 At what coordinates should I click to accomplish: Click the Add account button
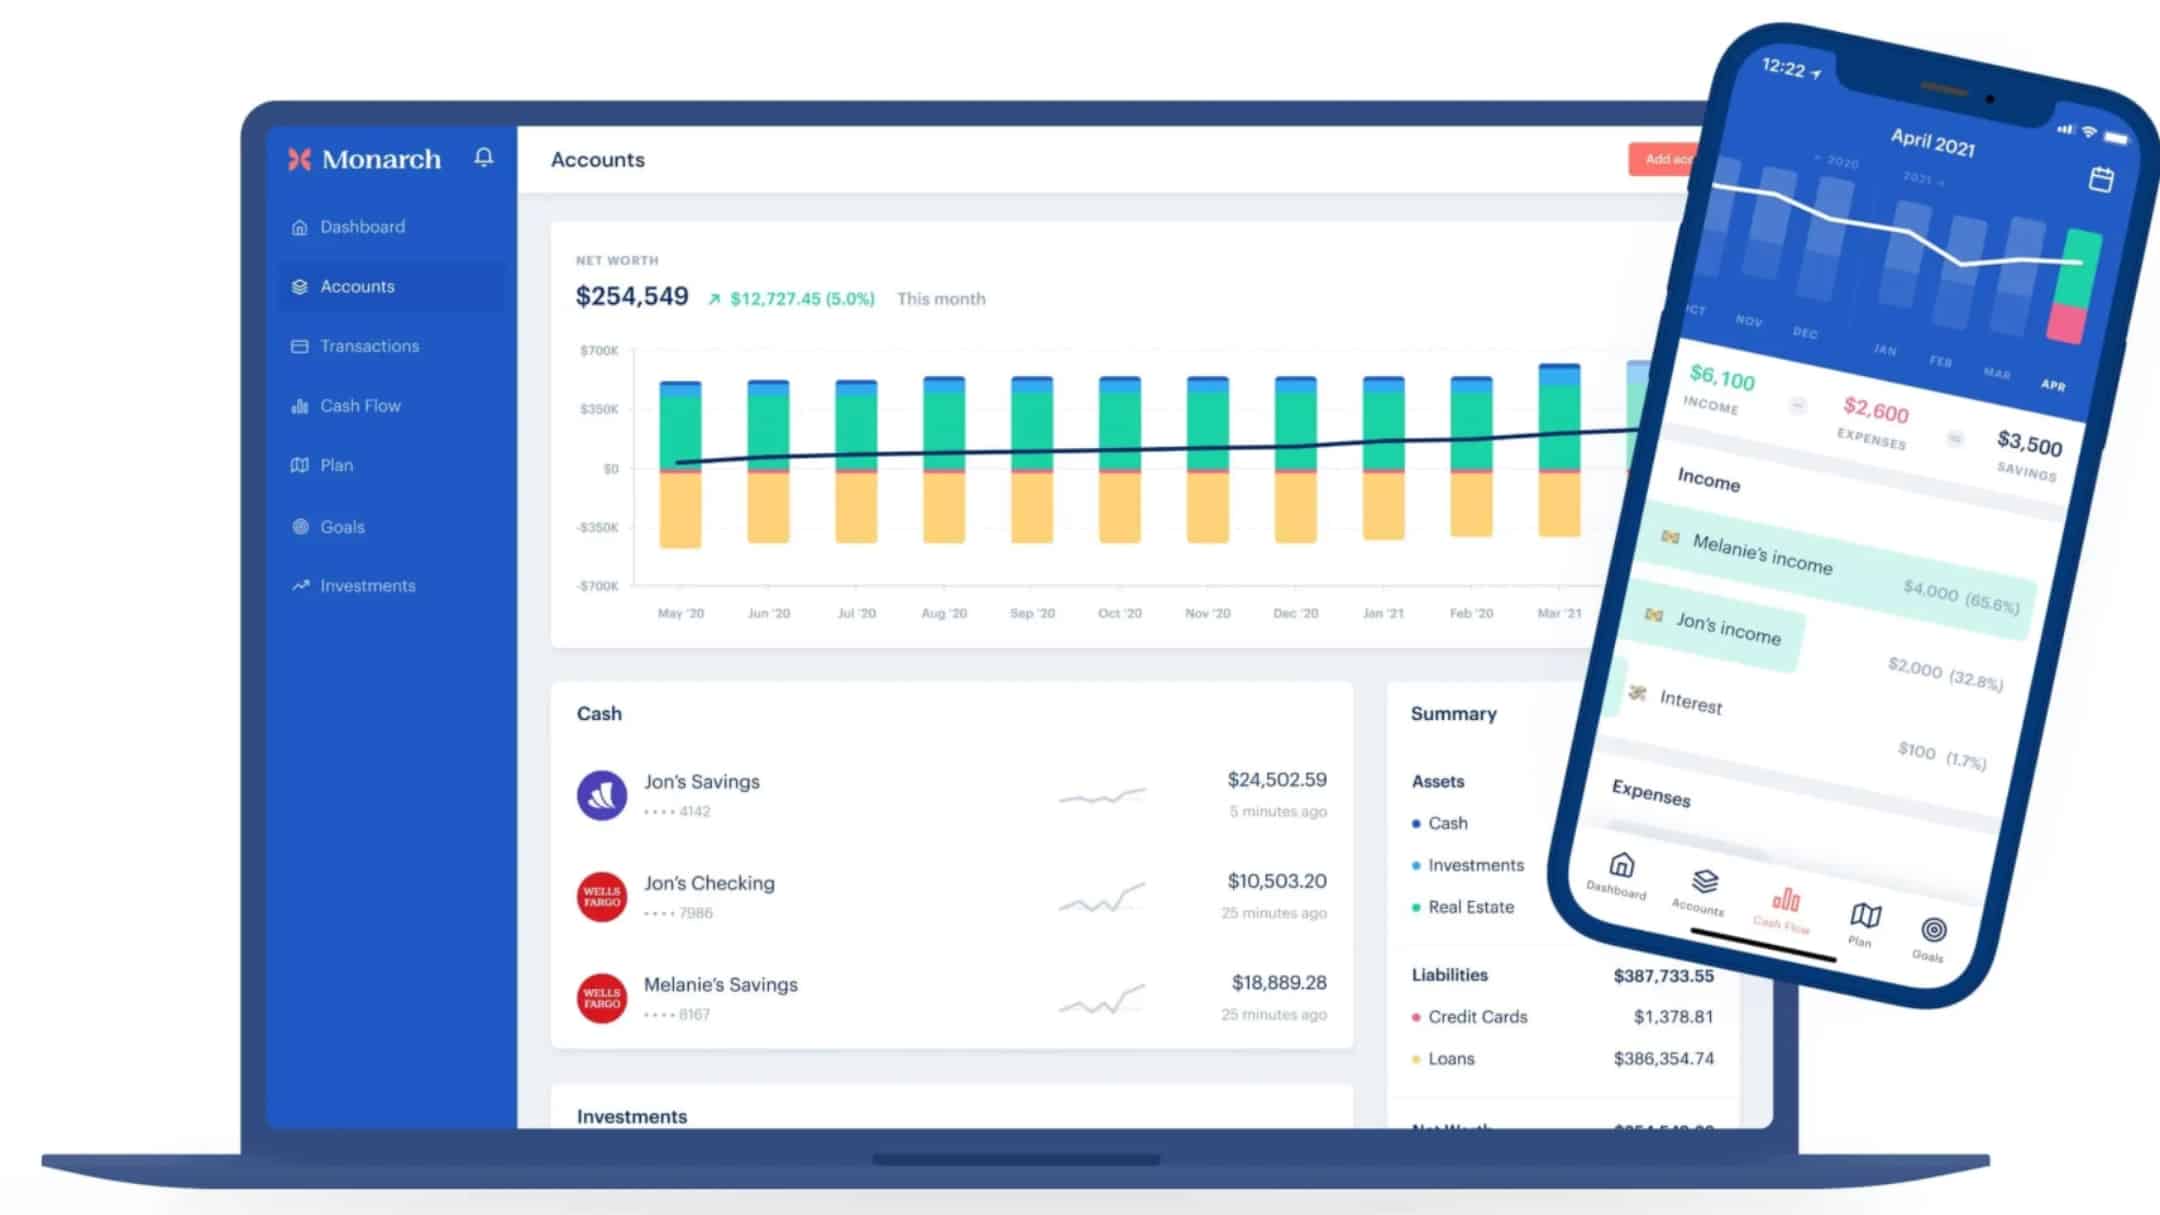(x=1664, y=160)
